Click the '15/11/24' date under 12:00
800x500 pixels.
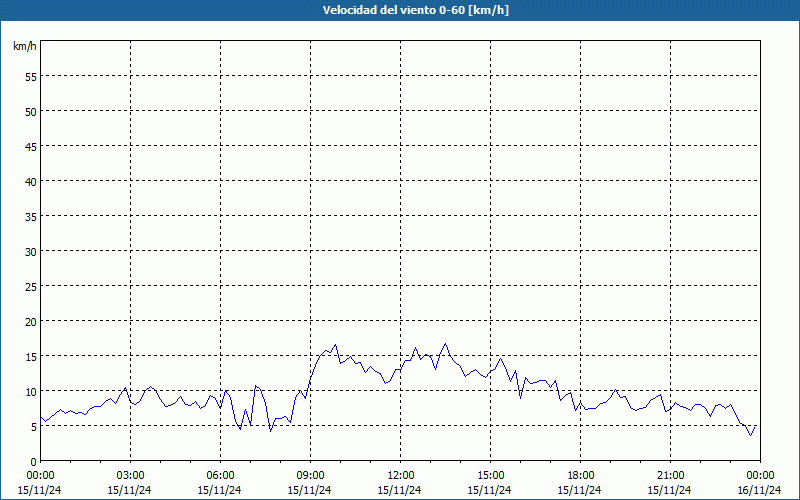(399, 490)
